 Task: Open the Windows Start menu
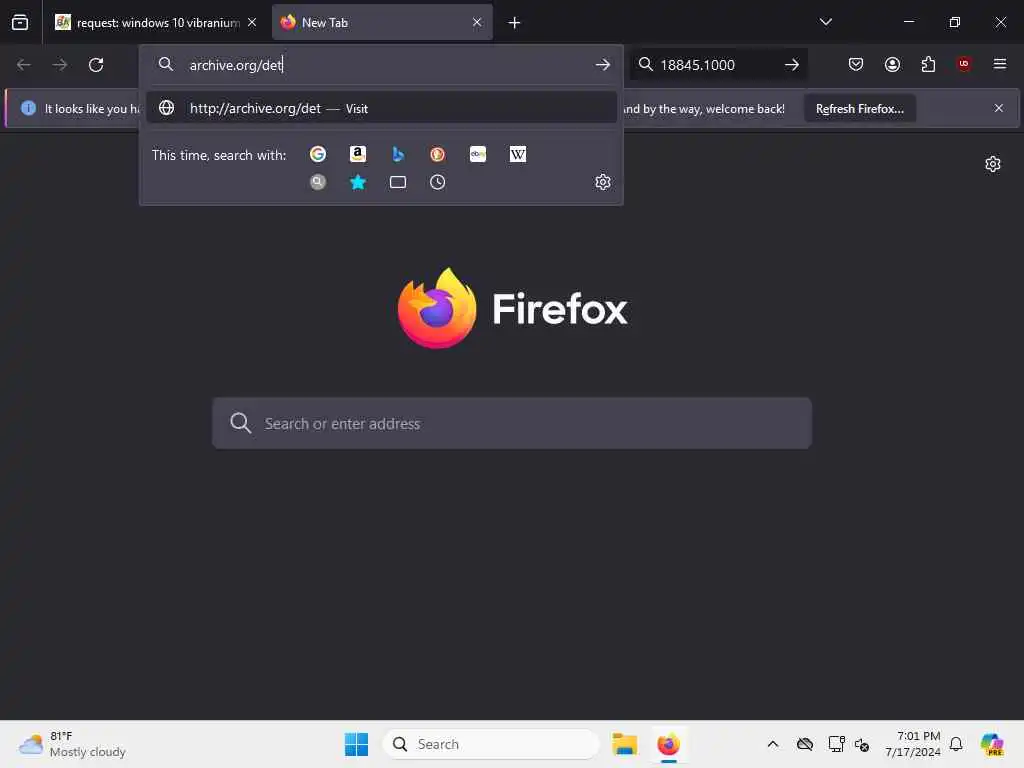[356, 744]
